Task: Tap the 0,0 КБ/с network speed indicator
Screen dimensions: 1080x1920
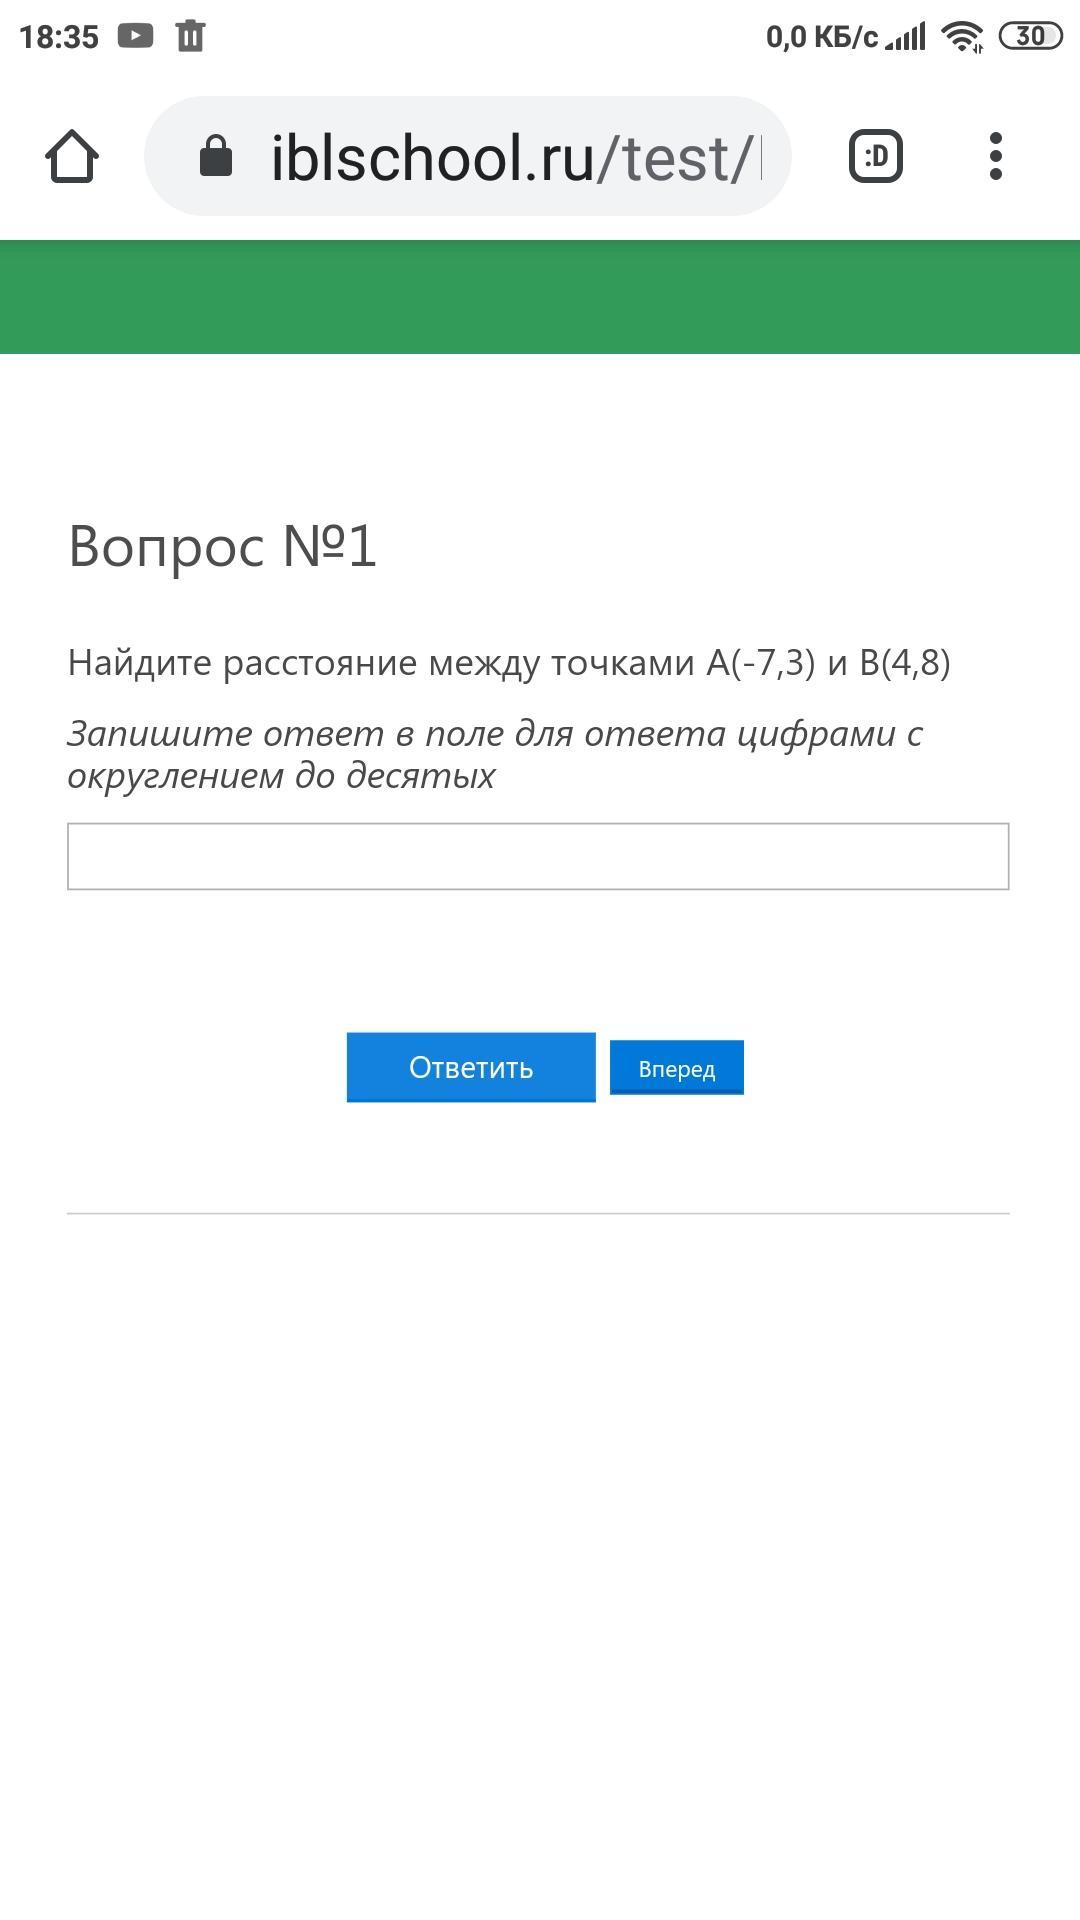Action: pyautogui.click(x=821, y=37)
